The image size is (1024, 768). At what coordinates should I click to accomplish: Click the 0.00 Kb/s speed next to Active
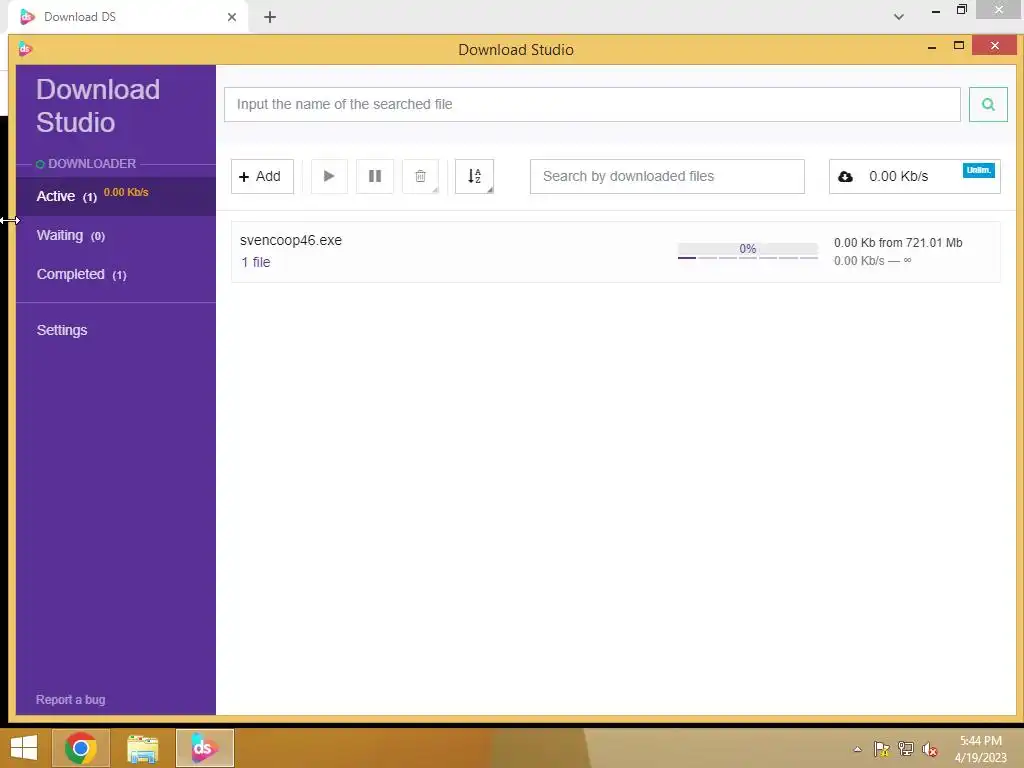[126, 192]
